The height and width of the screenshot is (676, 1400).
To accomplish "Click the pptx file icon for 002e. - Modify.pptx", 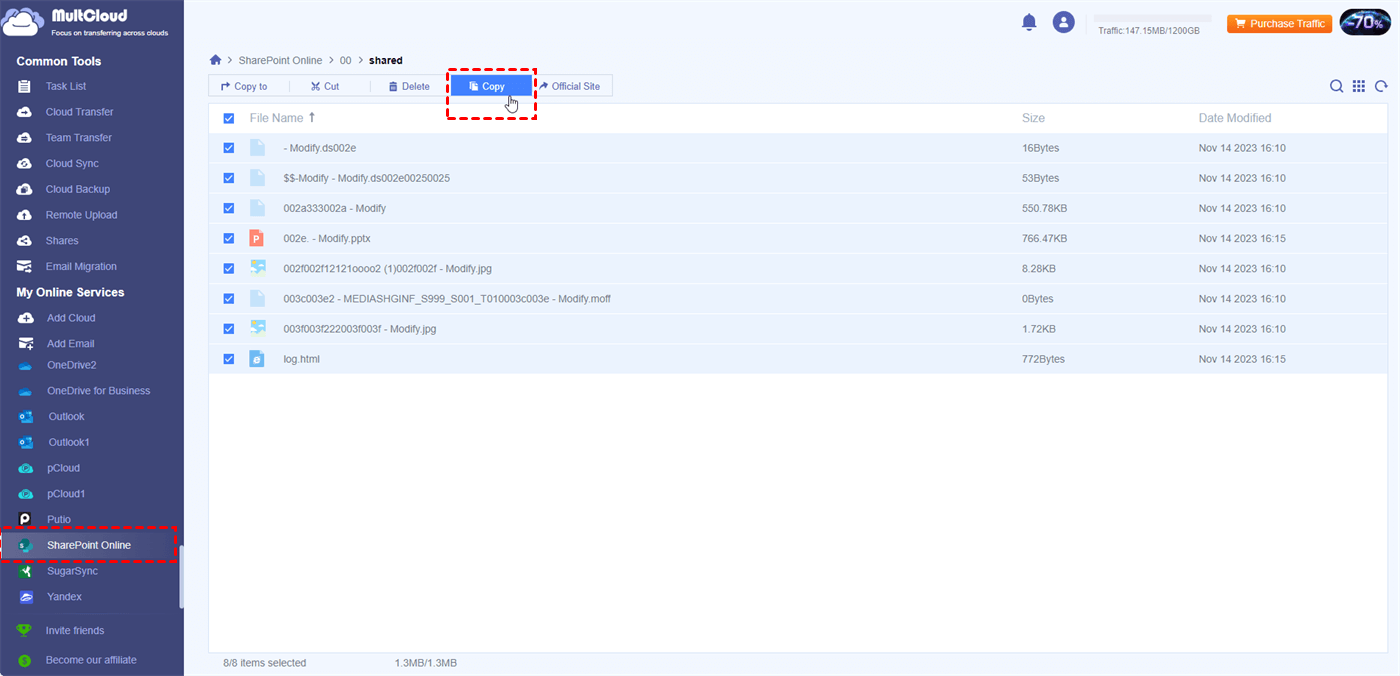I will pyautogui.click(x=257, y=238).
